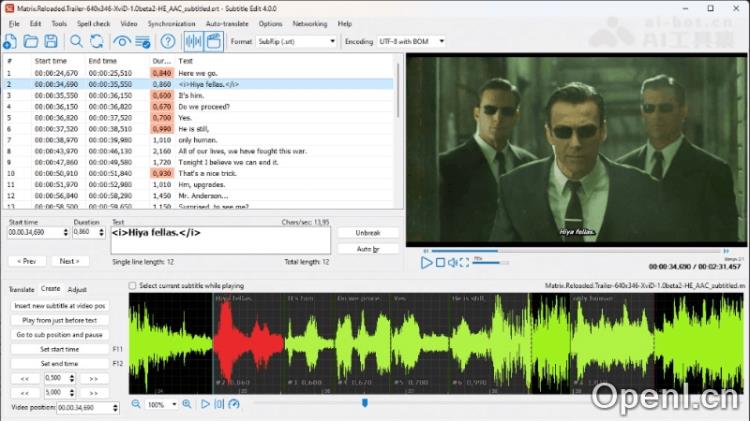Click the waveform position slider handle
The width and height of the screenshot is (750, 421).
pyautogui.click(x=365, y=403)
